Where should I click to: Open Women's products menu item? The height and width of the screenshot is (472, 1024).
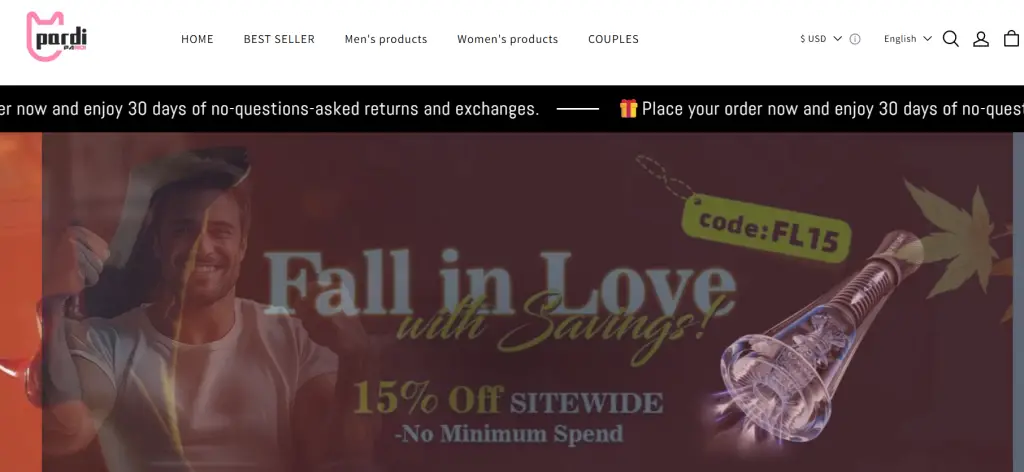[x=507, y=39]
